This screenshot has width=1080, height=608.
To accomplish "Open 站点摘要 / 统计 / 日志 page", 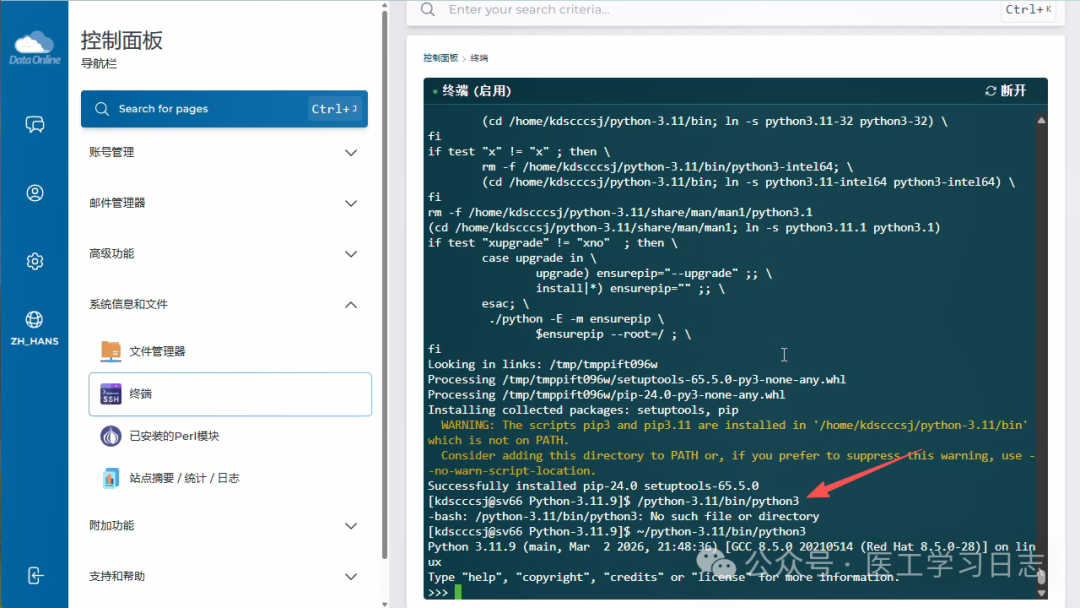I will 183,478.
